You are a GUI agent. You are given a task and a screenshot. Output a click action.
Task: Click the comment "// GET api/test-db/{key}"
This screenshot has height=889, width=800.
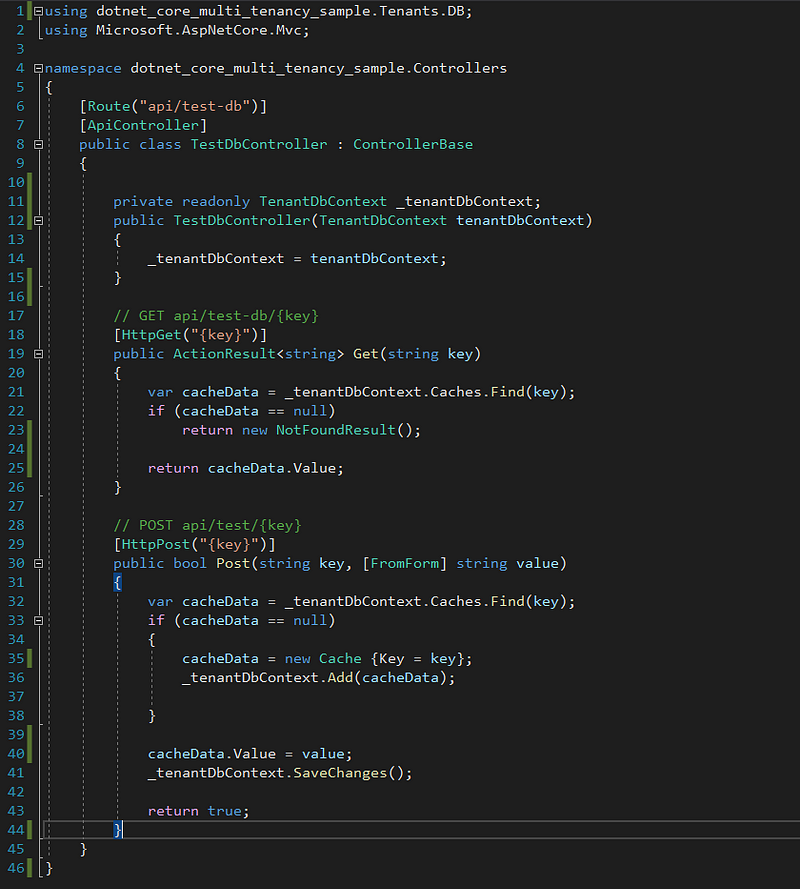pos(215,316)
